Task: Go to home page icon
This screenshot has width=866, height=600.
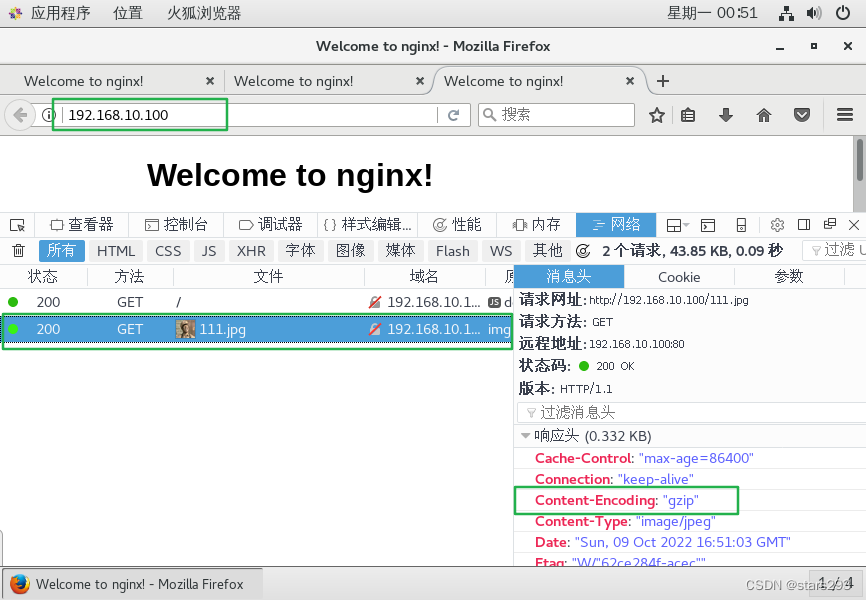Action: pyautogui.click(x=764, y=115)
